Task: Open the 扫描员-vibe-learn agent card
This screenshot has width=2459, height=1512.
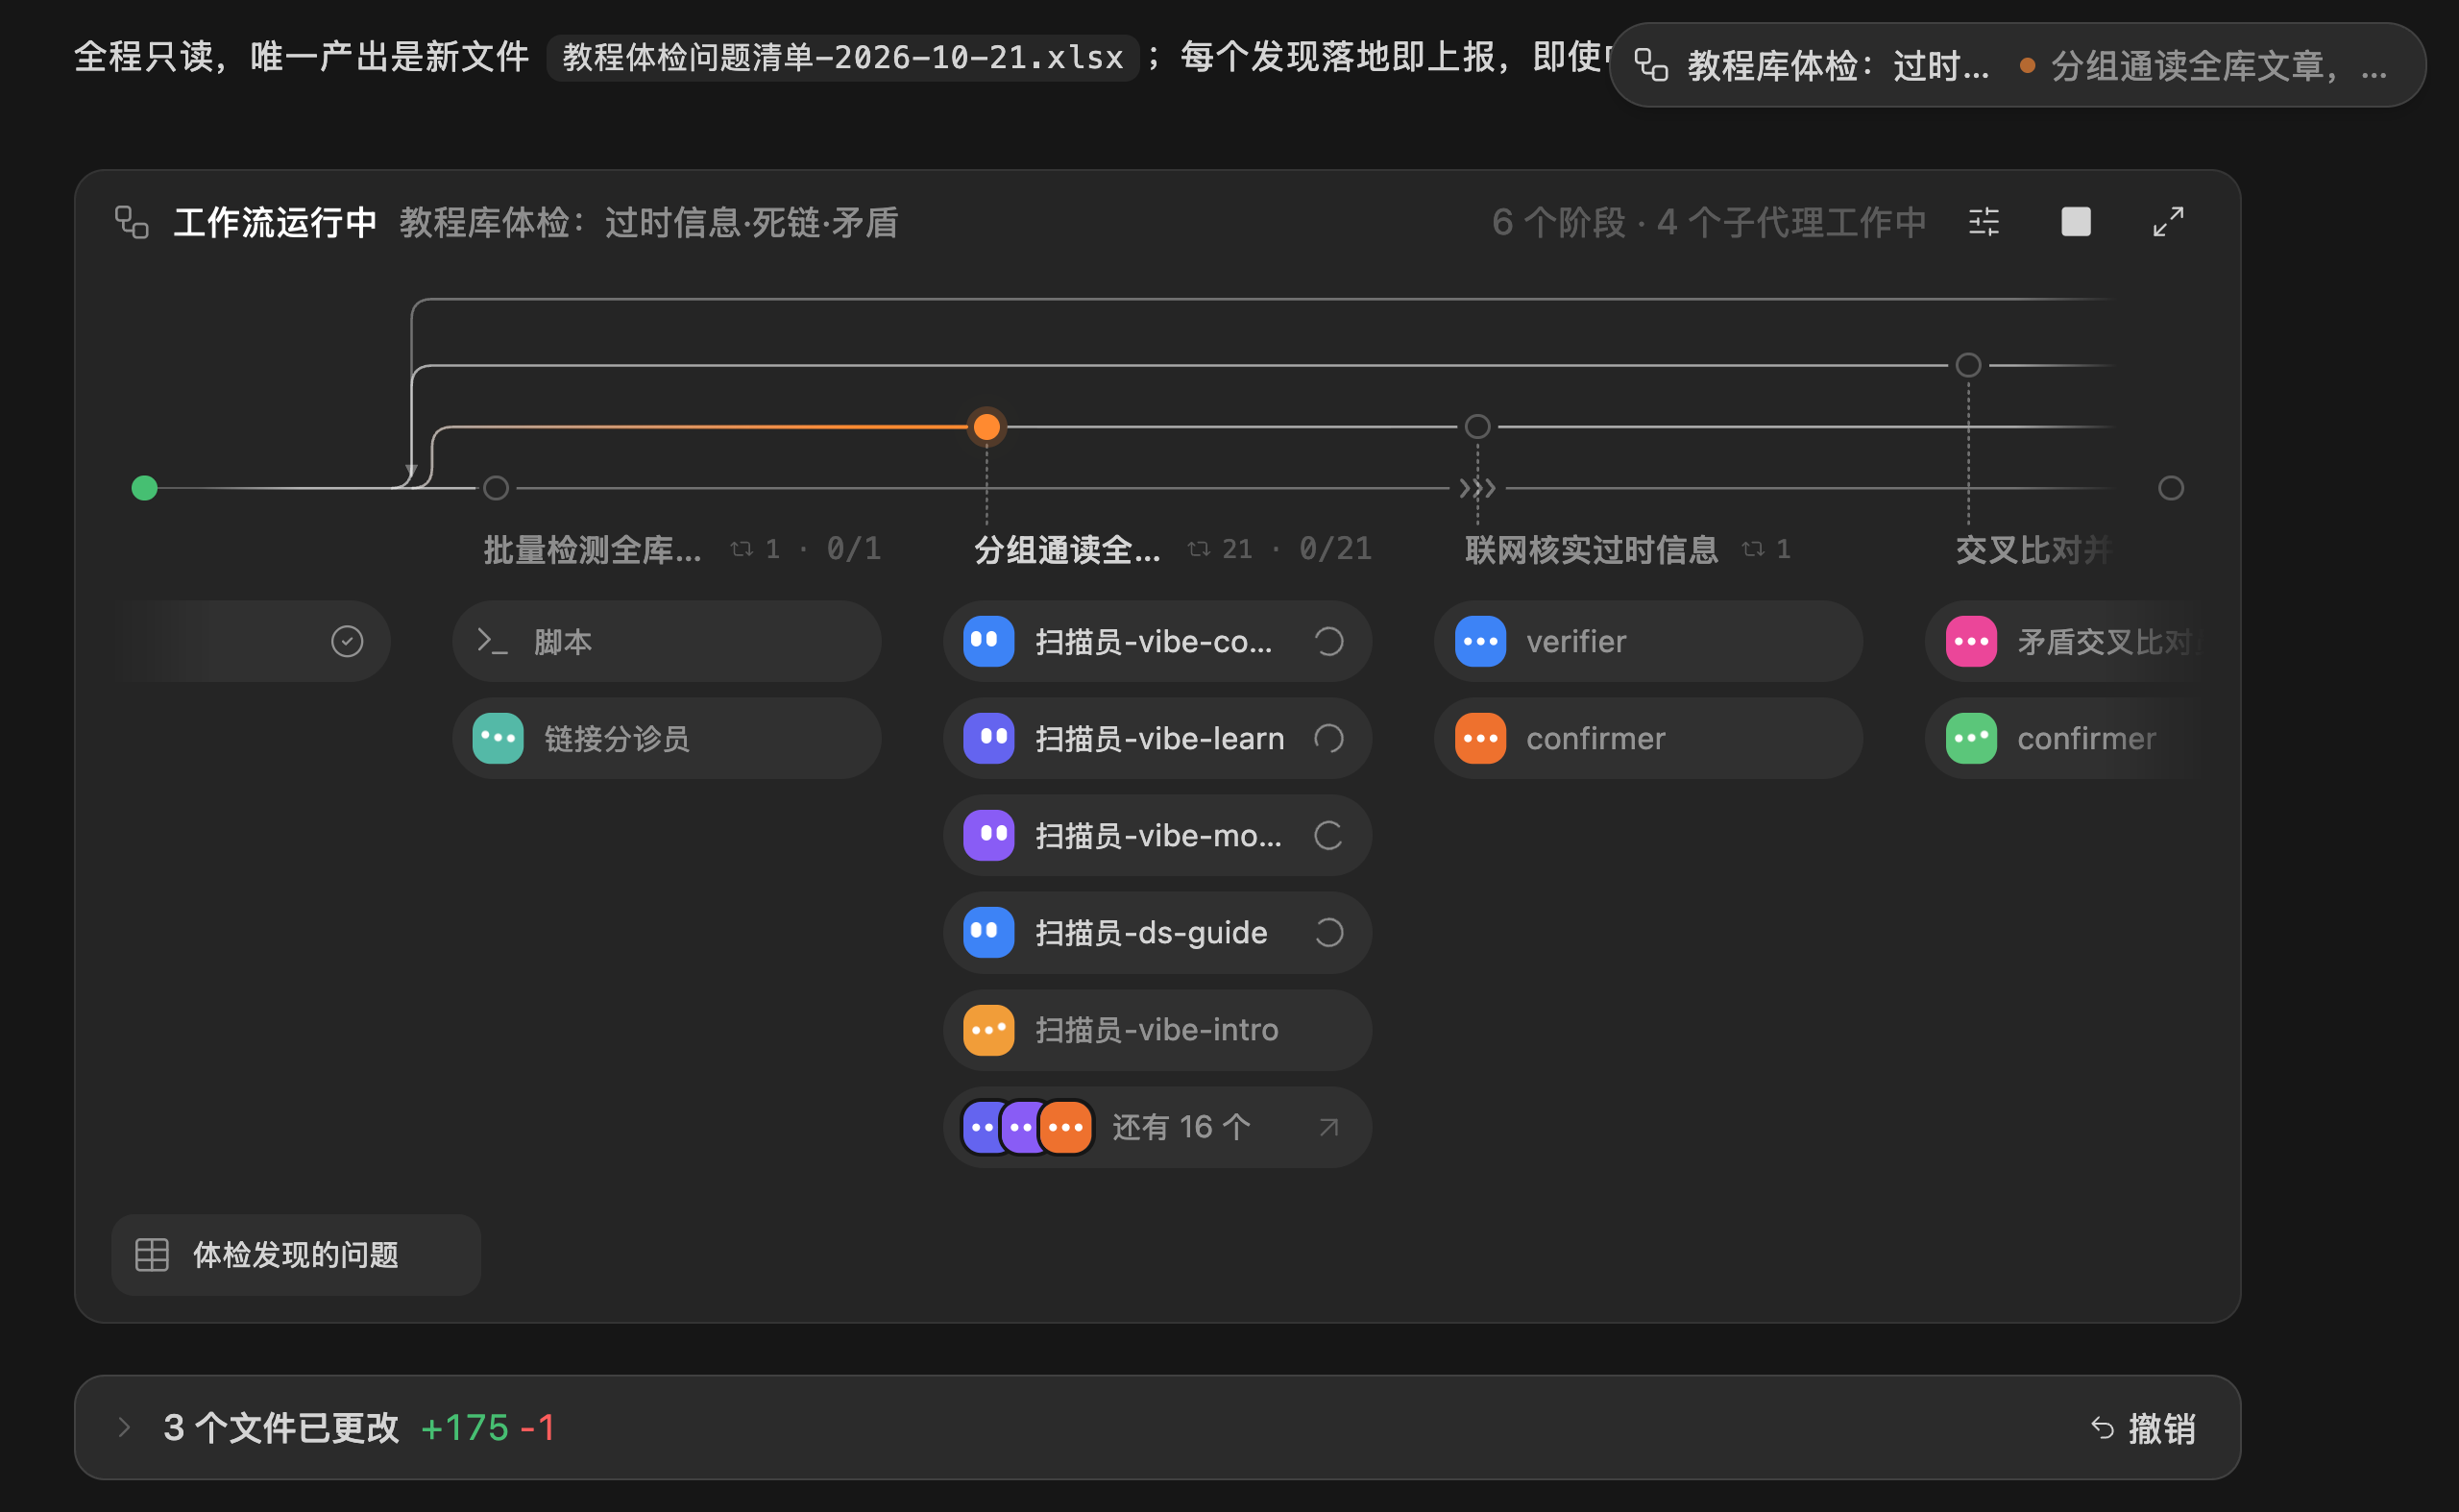Action: click(x=1157, y=738)
